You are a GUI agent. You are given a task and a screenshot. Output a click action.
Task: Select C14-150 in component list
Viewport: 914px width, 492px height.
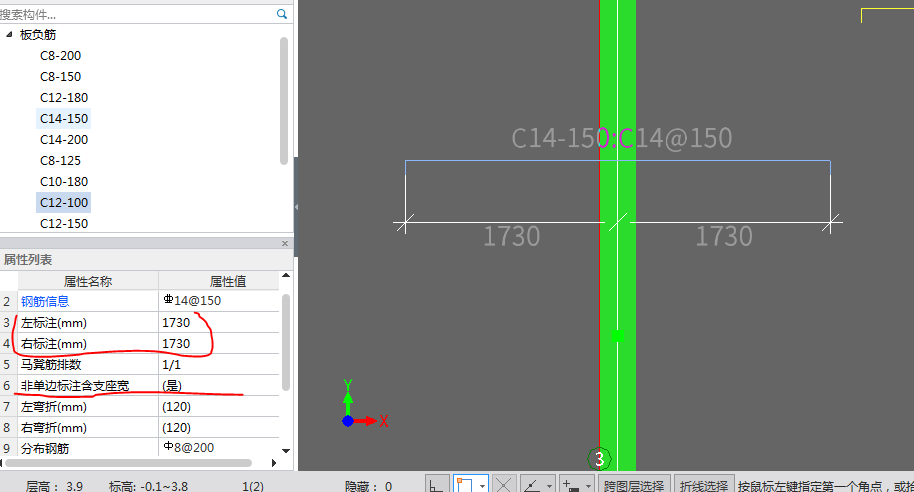64,118
